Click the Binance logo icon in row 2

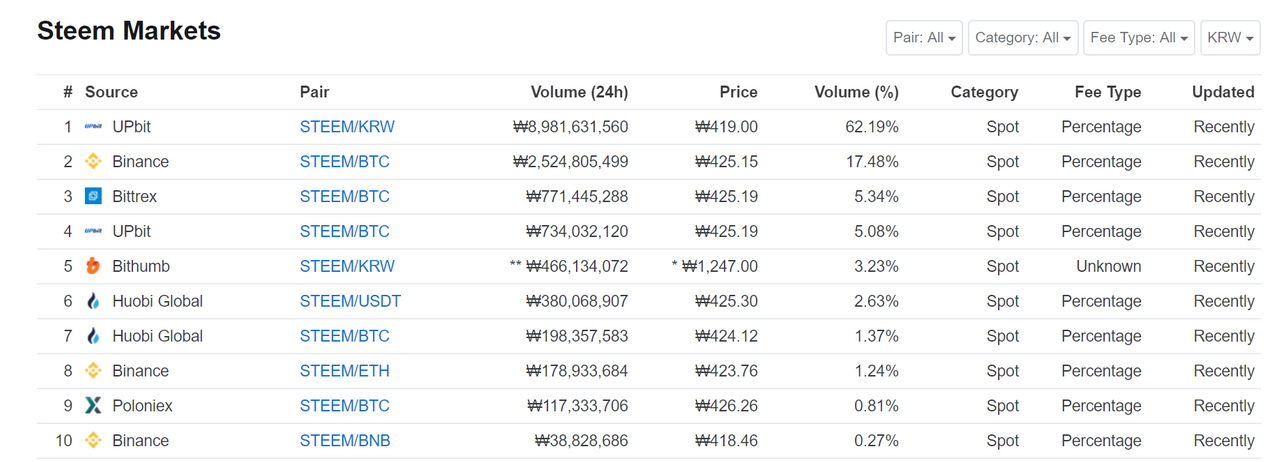93,162
